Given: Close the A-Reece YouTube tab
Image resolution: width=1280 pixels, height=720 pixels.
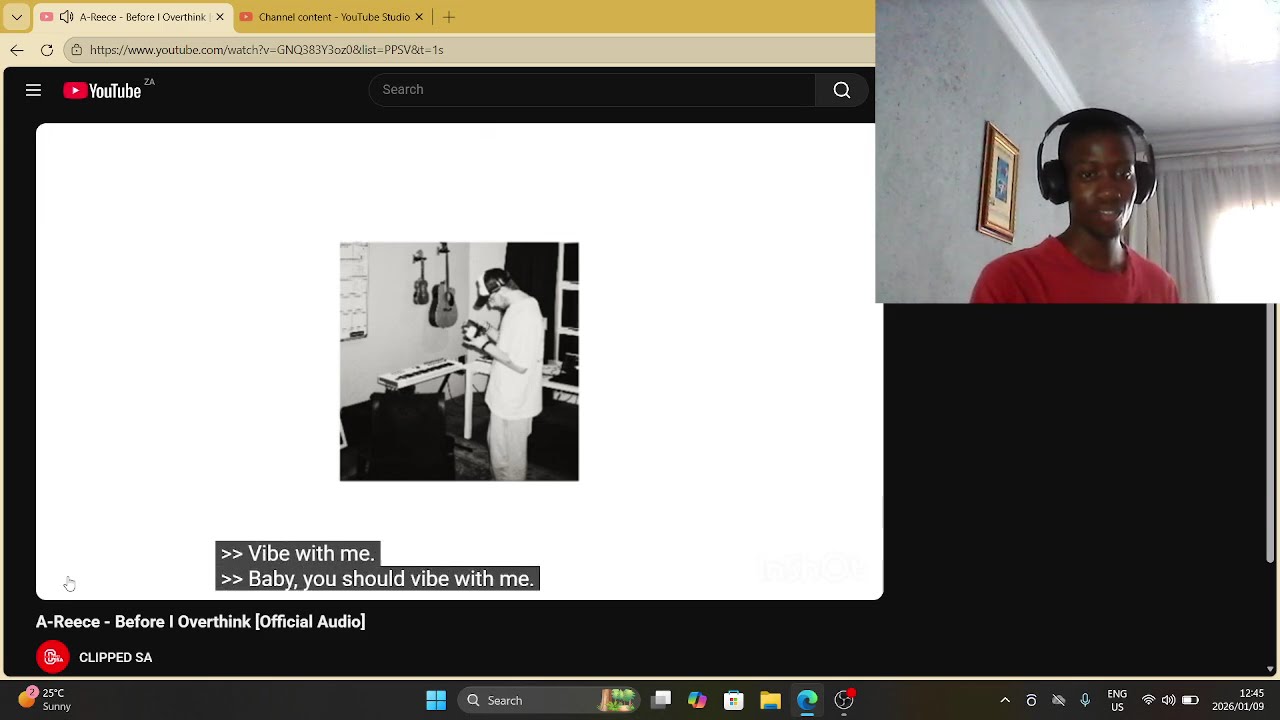Looking at the screenshot, I should coord(219,17).
